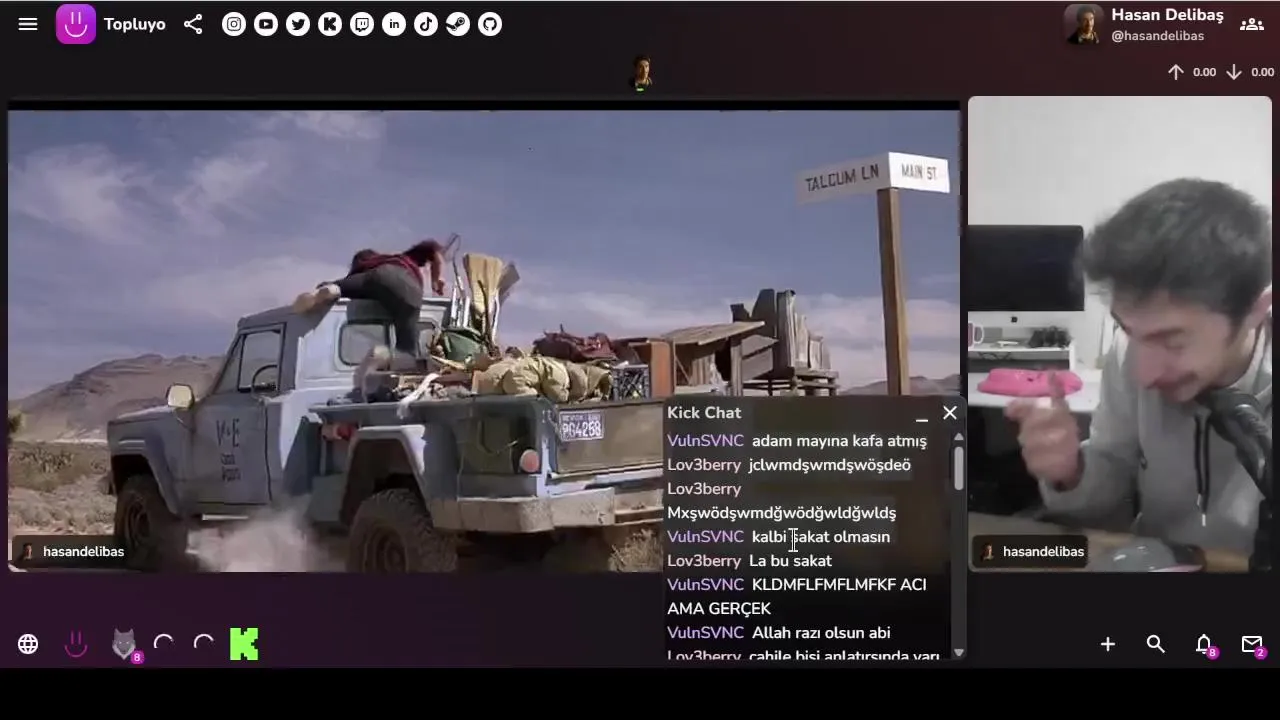Click Lov3berry on 'jclwmdşwmdşwösdeö' message
The width and height of the screenshot is (1280, 720).
click(704, 465)
